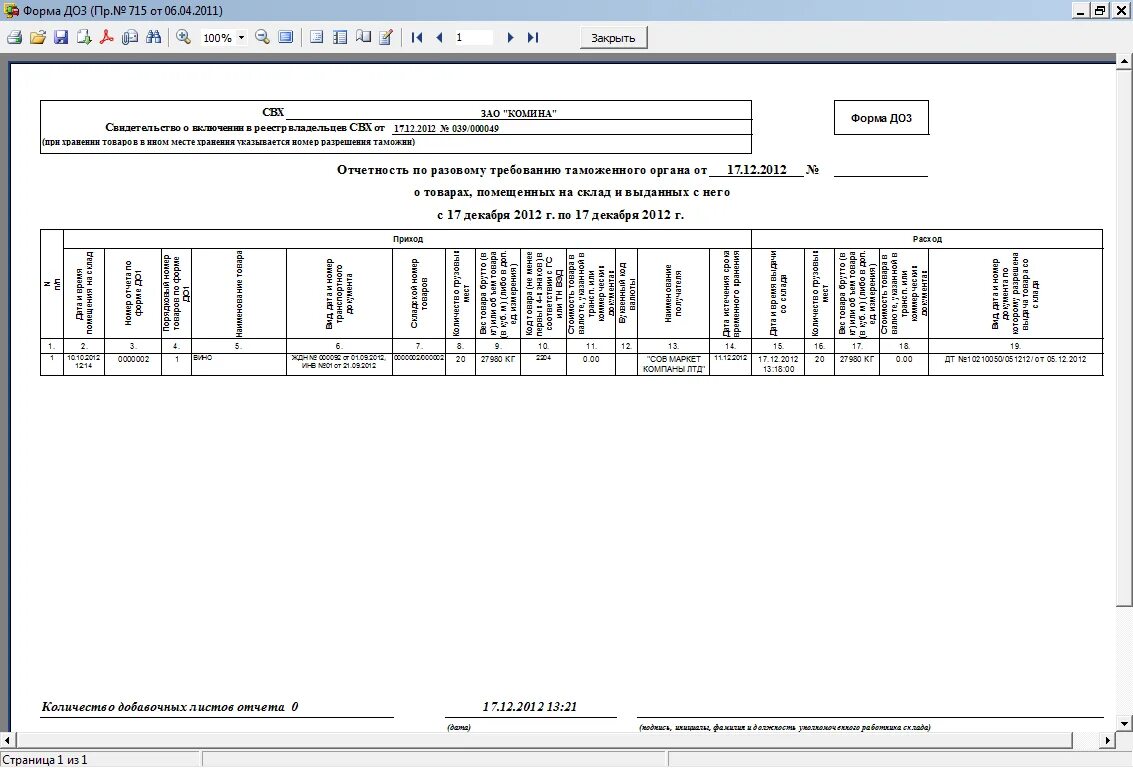Click the goods code cell 2204
This screenshot has height=768, width=1133.
pos(543,363)
